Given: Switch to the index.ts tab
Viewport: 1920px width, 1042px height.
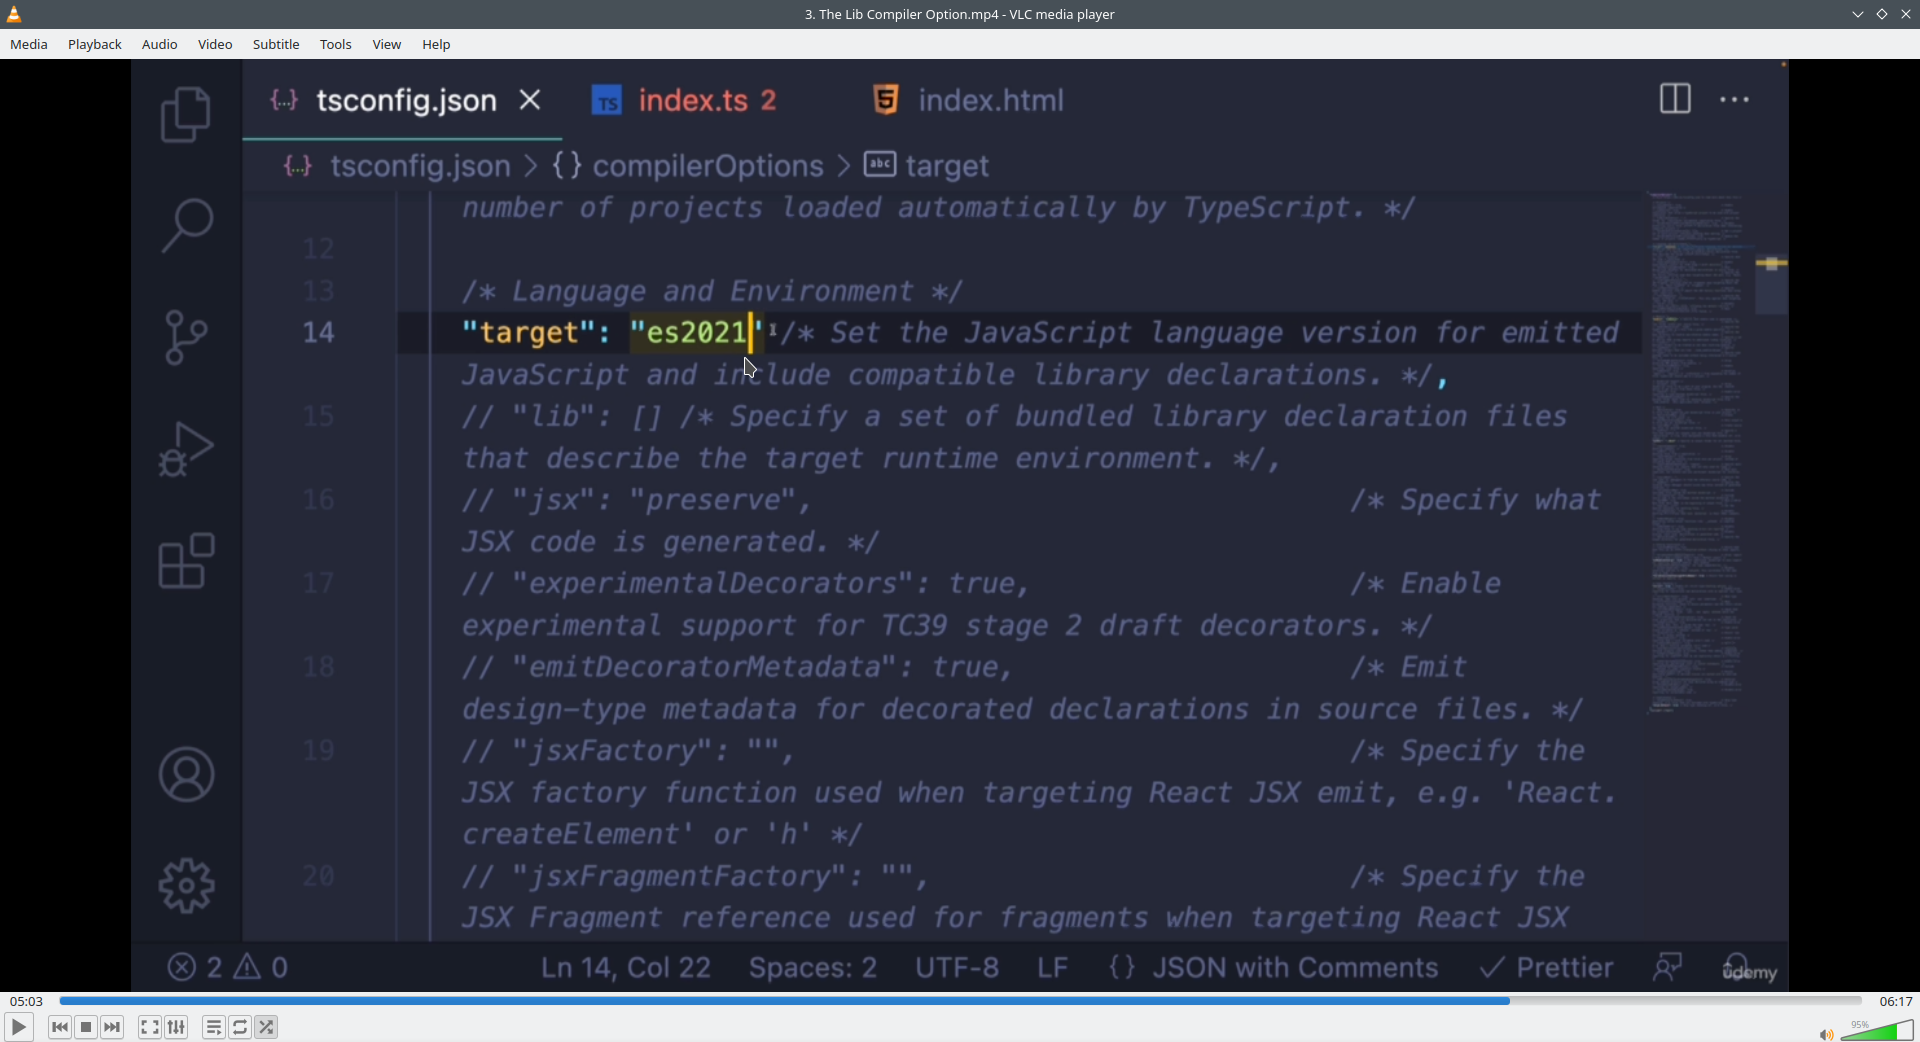Looking at the screenshot, I should 685,100.
